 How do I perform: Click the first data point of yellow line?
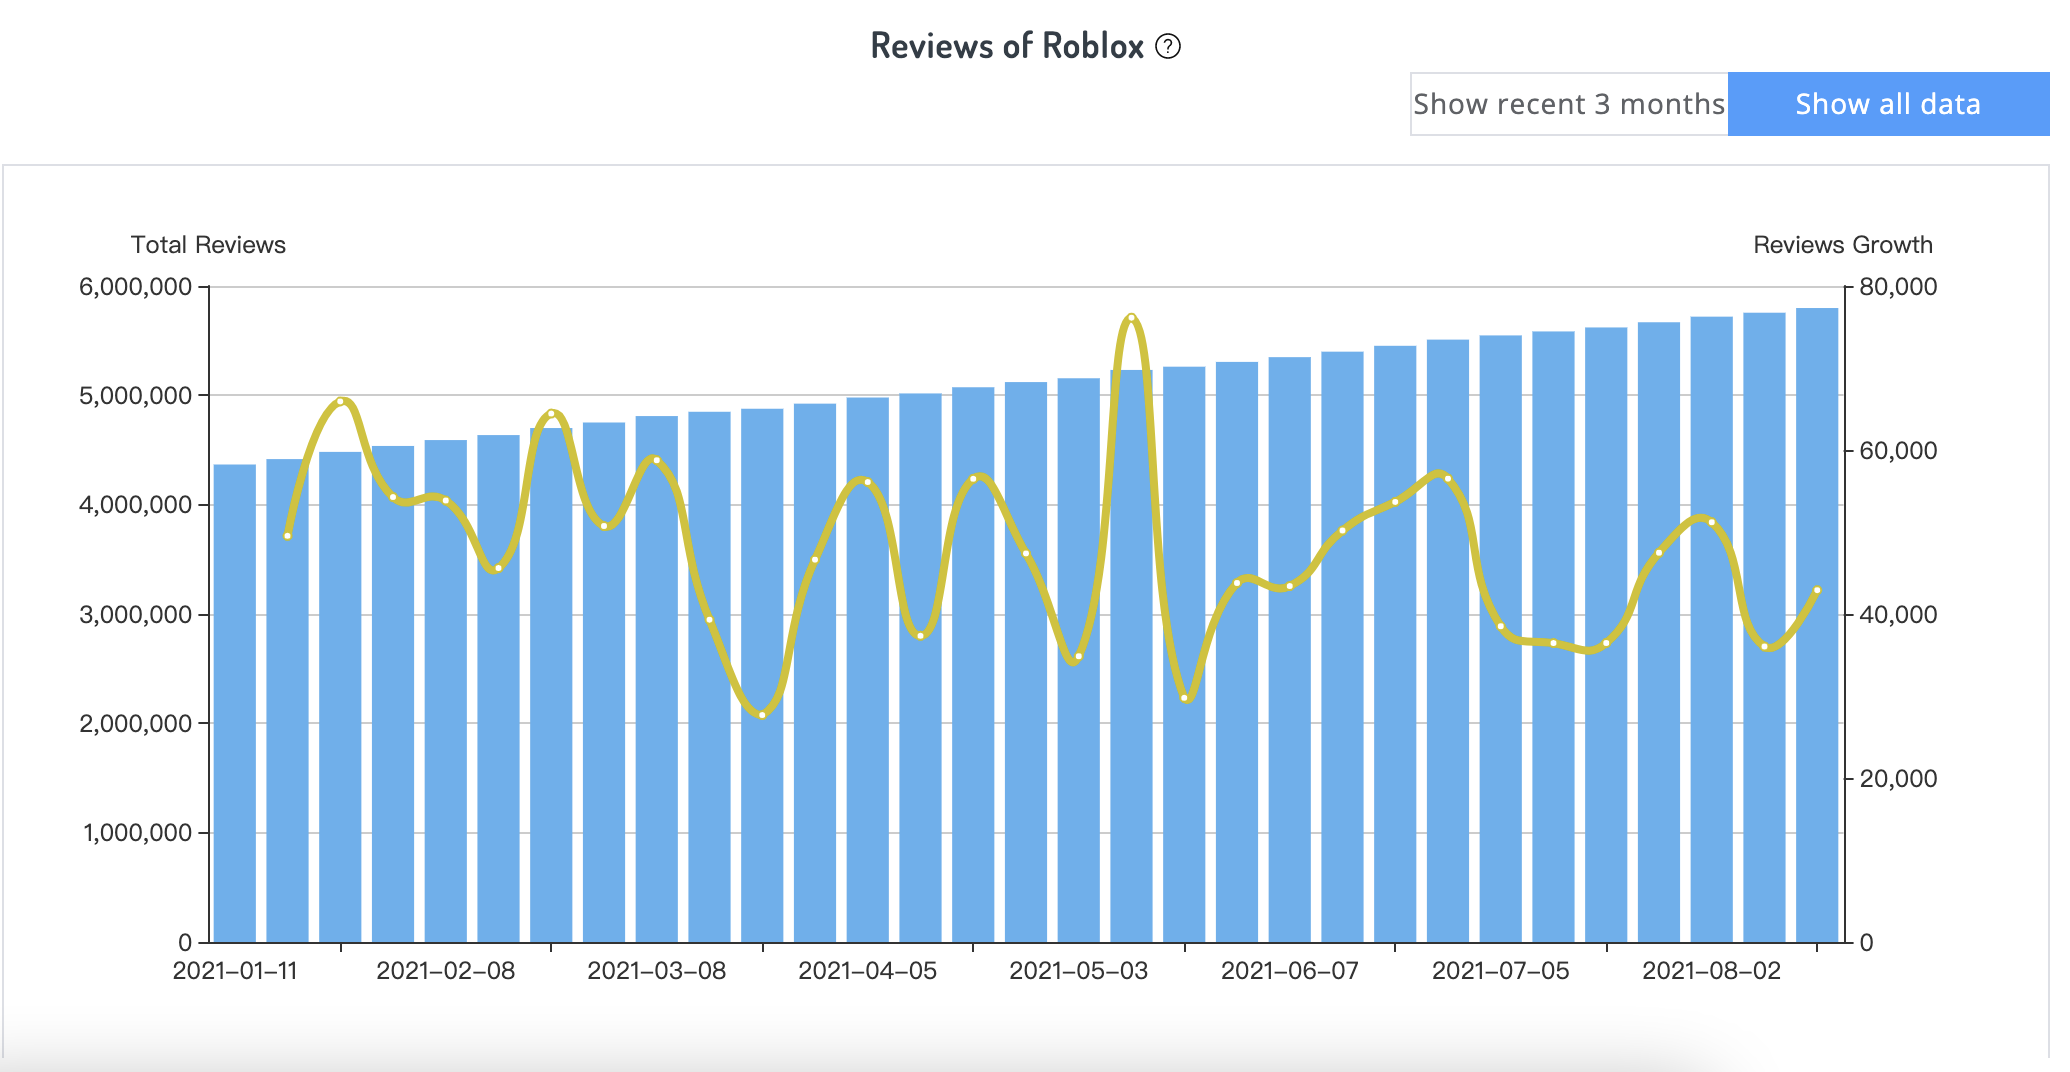tap(288, 536)
